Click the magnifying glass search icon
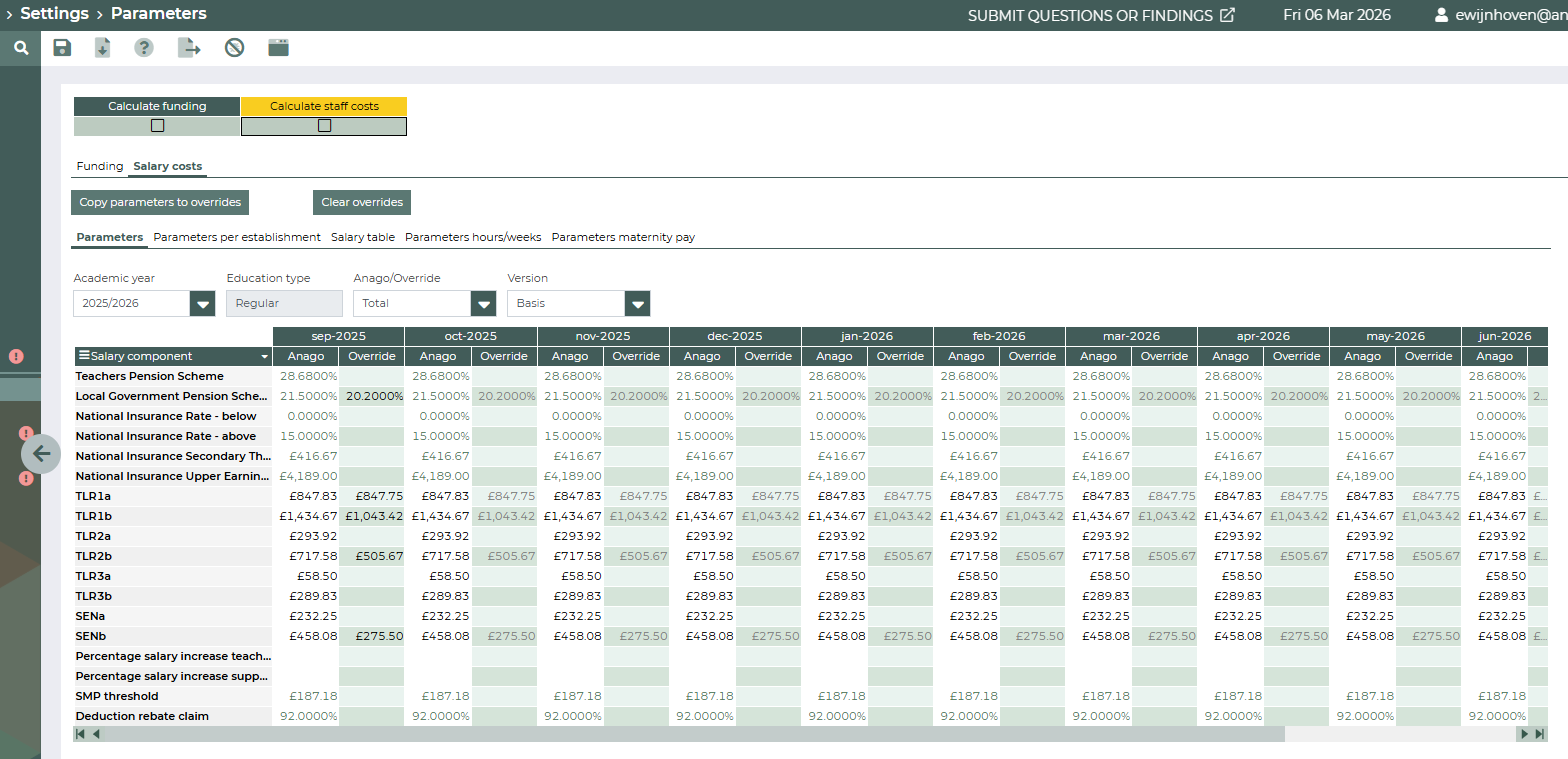The image size is (1568, 759). click(x=21, y=48)
